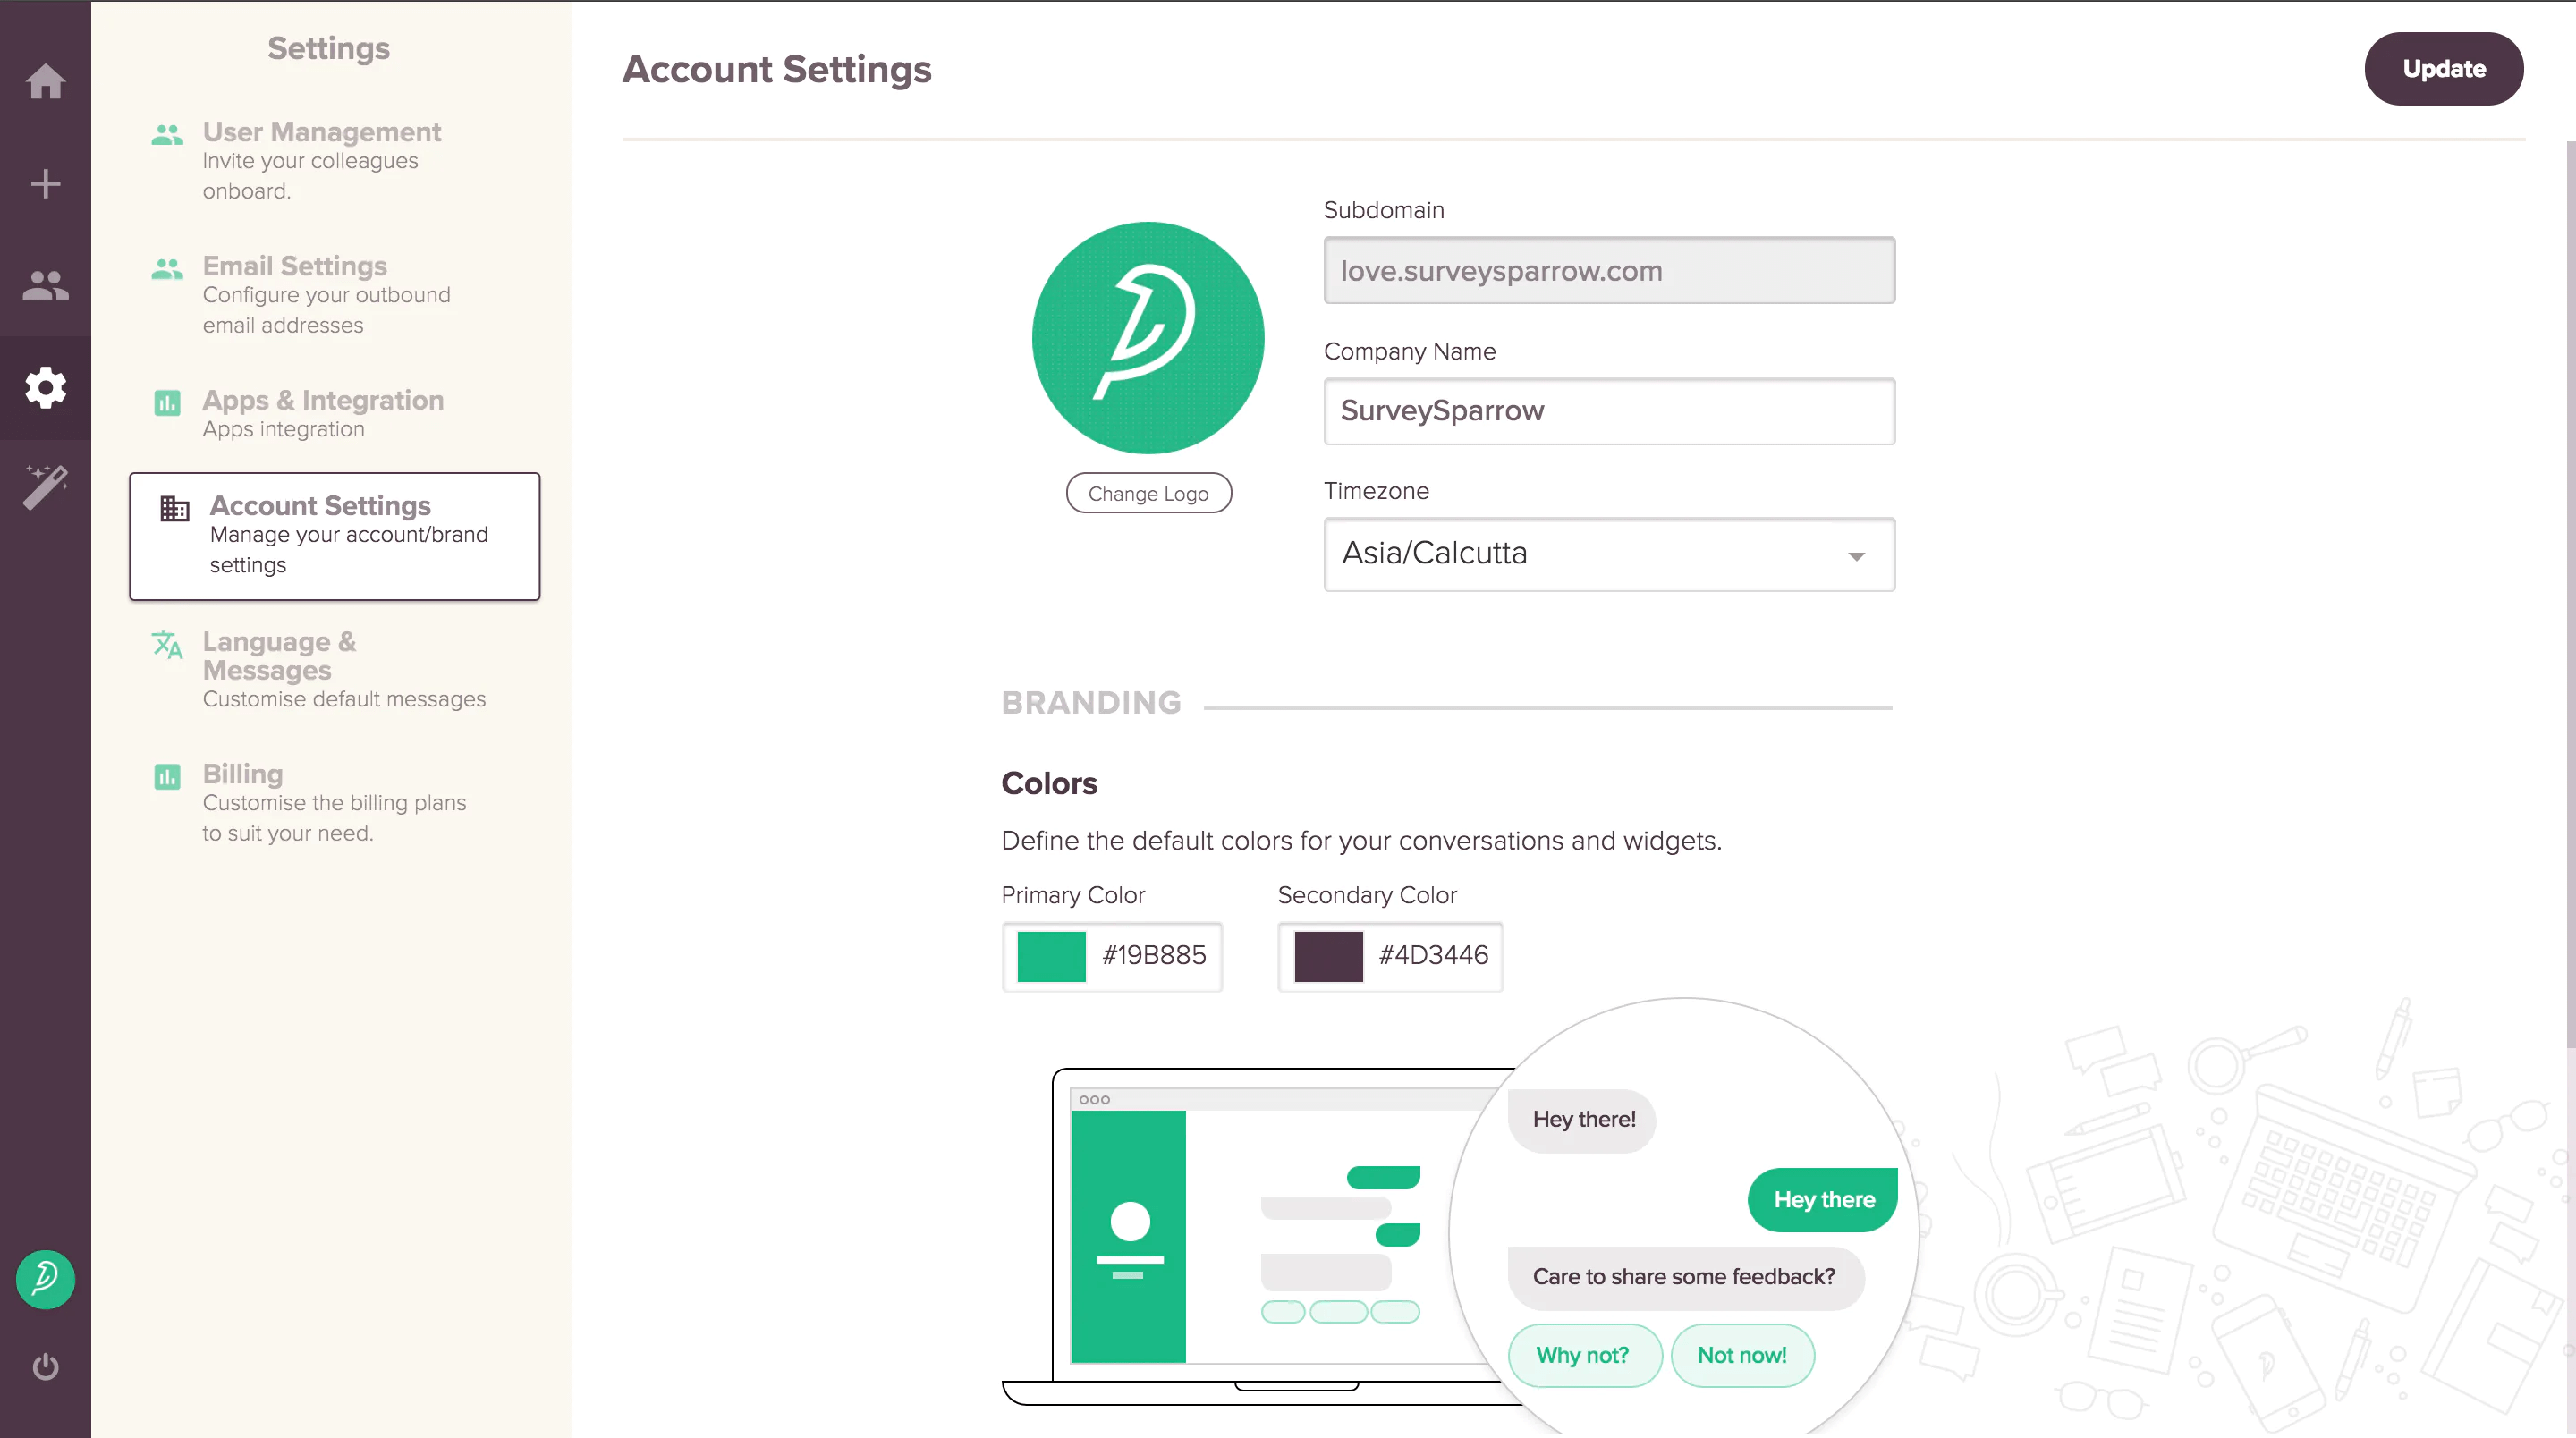
Task: Open Email Settings section
Action: pos(294,266)
